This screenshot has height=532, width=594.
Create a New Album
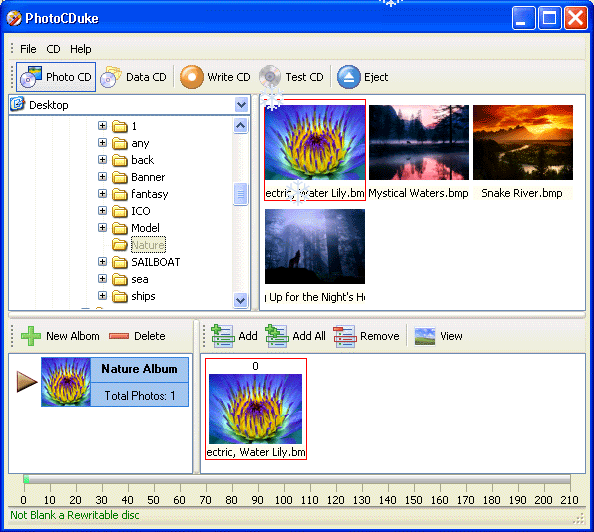(60, 336)
